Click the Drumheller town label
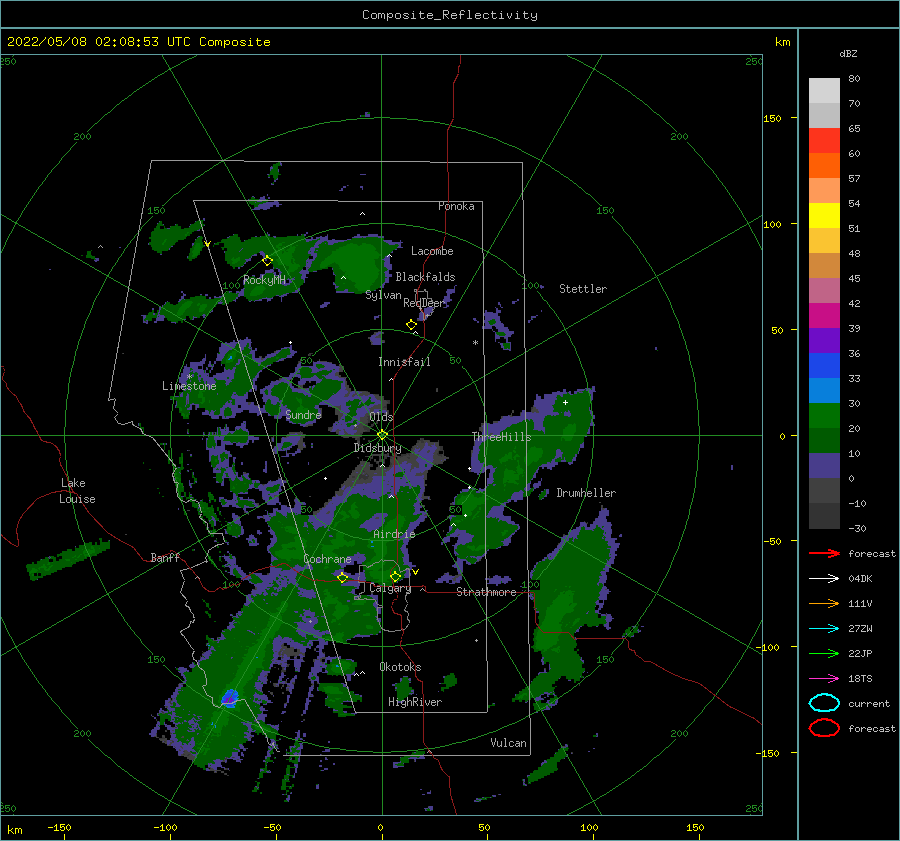Viewport: 900px width, 841px height. pos(586,493)
